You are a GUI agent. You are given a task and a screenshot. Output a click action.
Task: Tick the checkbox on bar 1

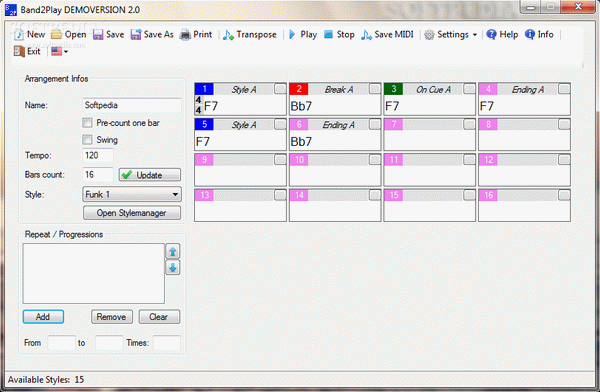coord(280,89)
